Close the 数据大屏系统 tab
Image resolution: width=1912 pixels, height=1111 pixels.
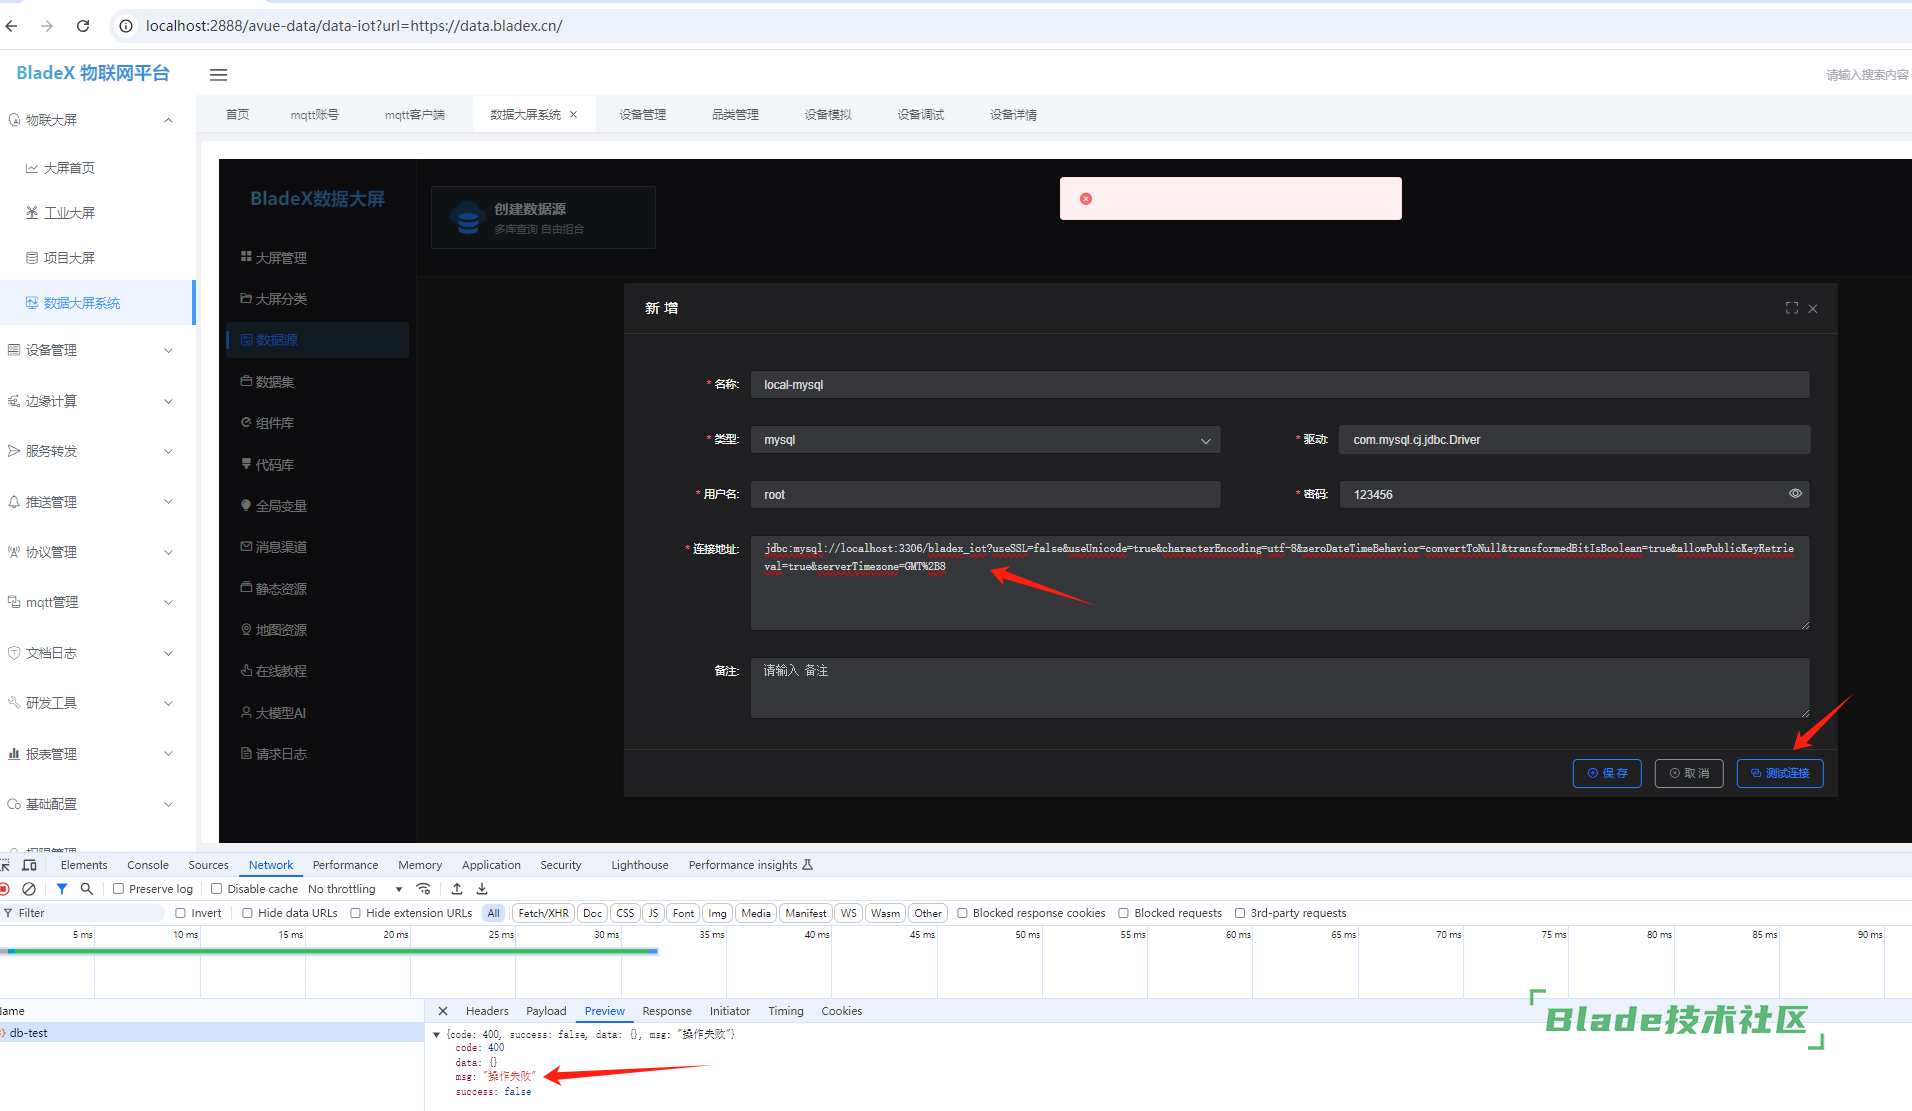(574, 115)
